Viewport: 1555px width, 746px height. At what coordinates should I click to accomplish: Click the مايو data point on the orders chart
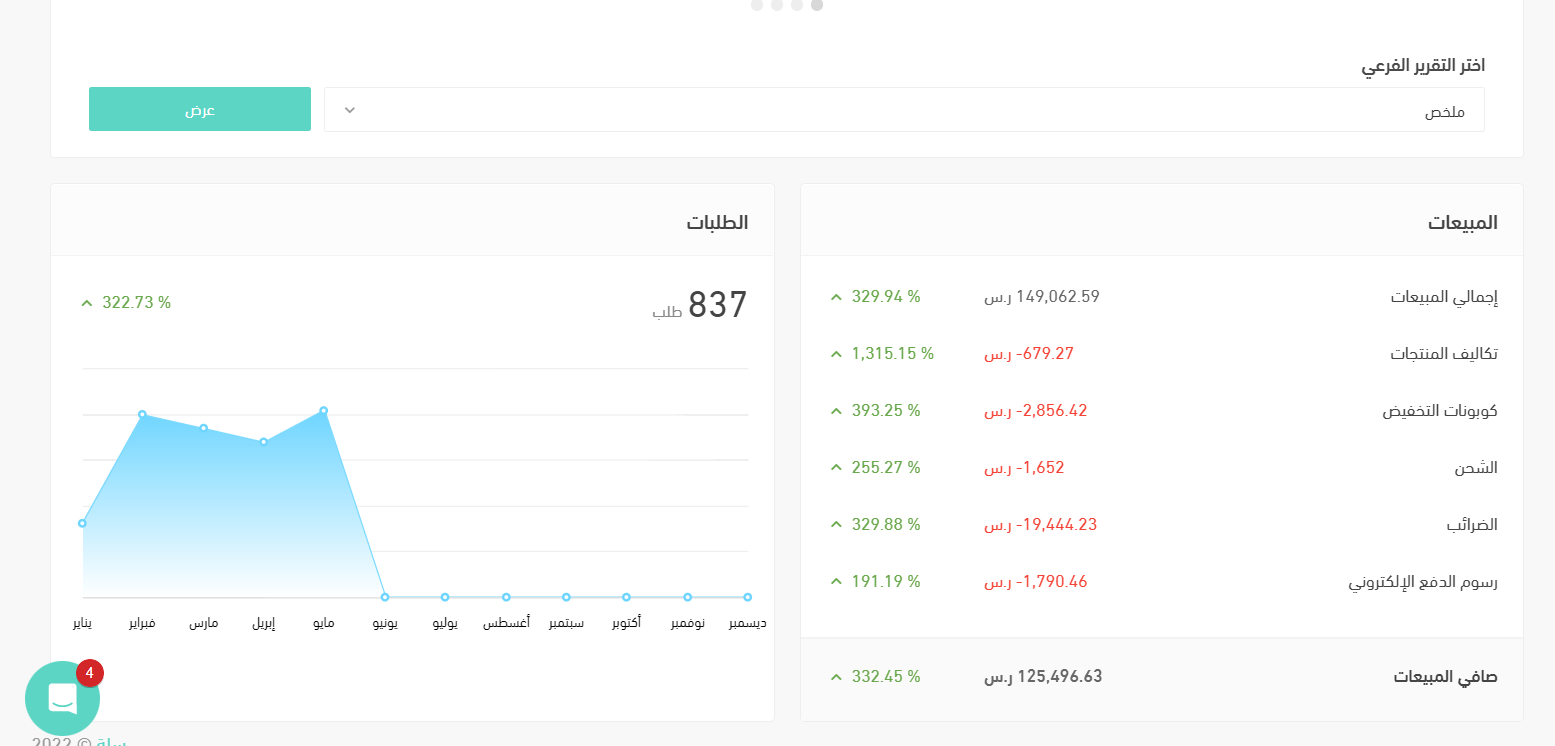click(x=324, y=411)
